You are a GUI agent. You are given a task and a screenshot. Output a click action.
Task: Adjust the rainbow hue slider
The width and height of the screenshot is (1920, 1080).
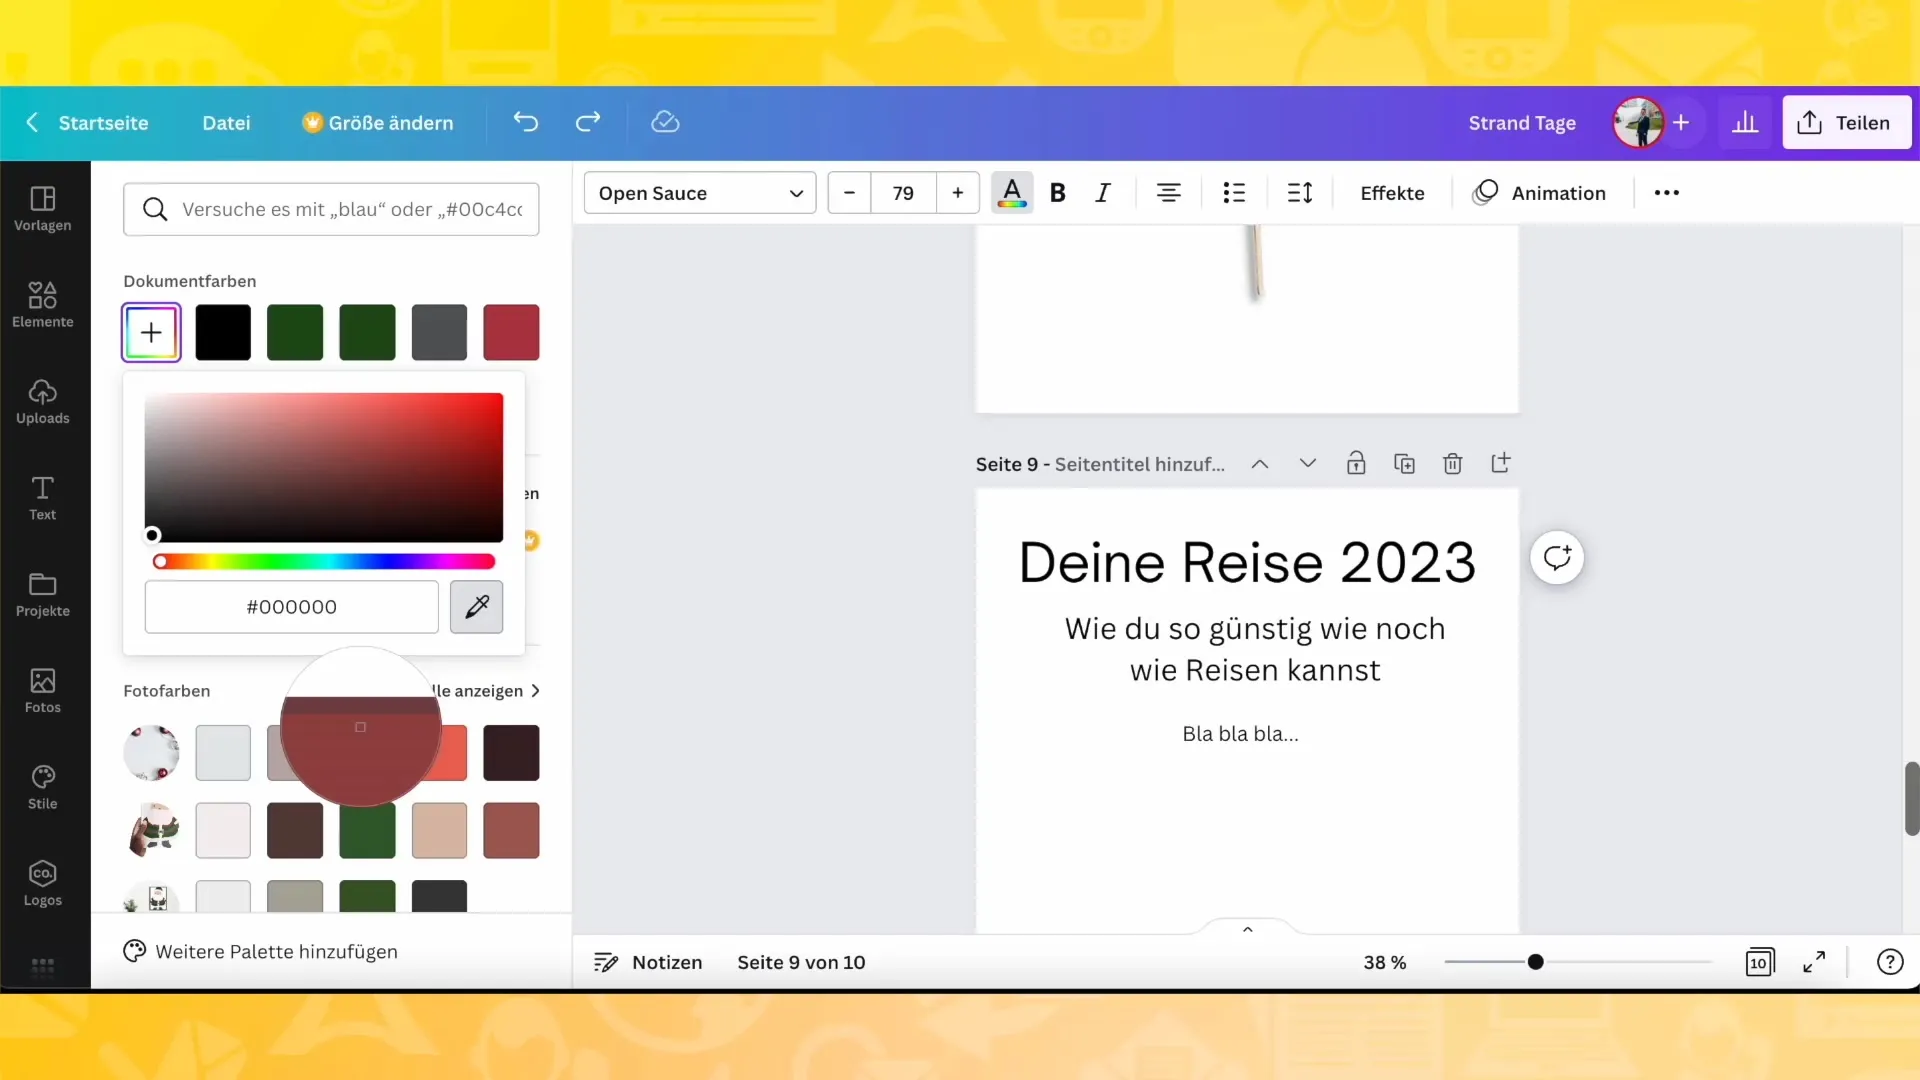[x=324, y=561]
